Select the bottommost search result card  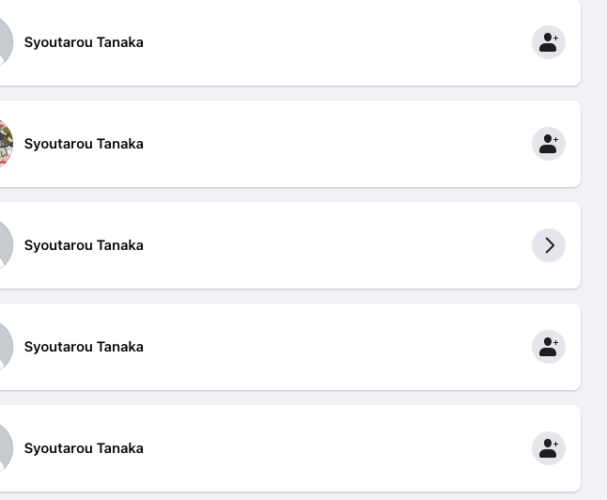click(290, 448)
